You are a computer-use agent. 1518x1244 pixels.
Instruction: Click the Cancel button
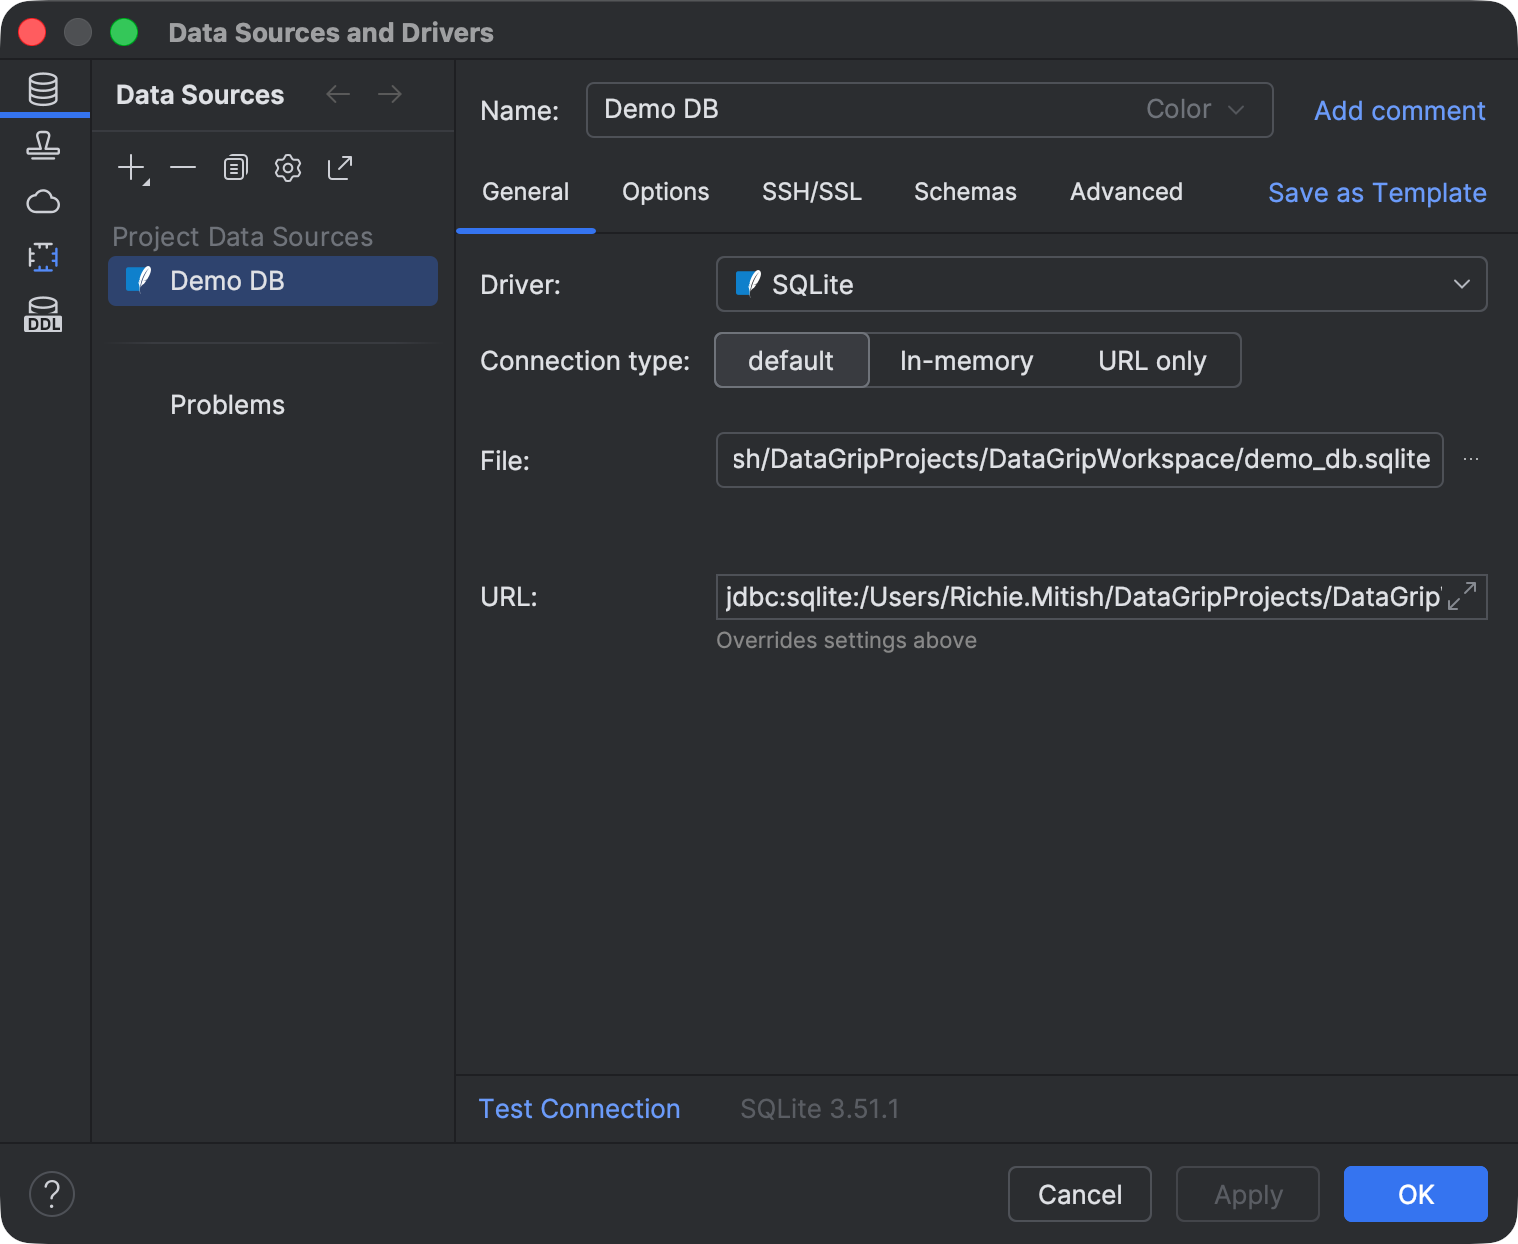(1080, 1194)
